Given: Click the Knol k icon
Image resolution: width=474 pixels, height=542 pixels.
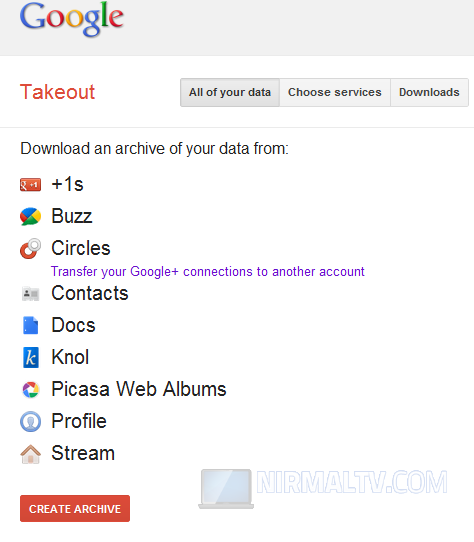Looking at the screenshot, I should 30,357.
